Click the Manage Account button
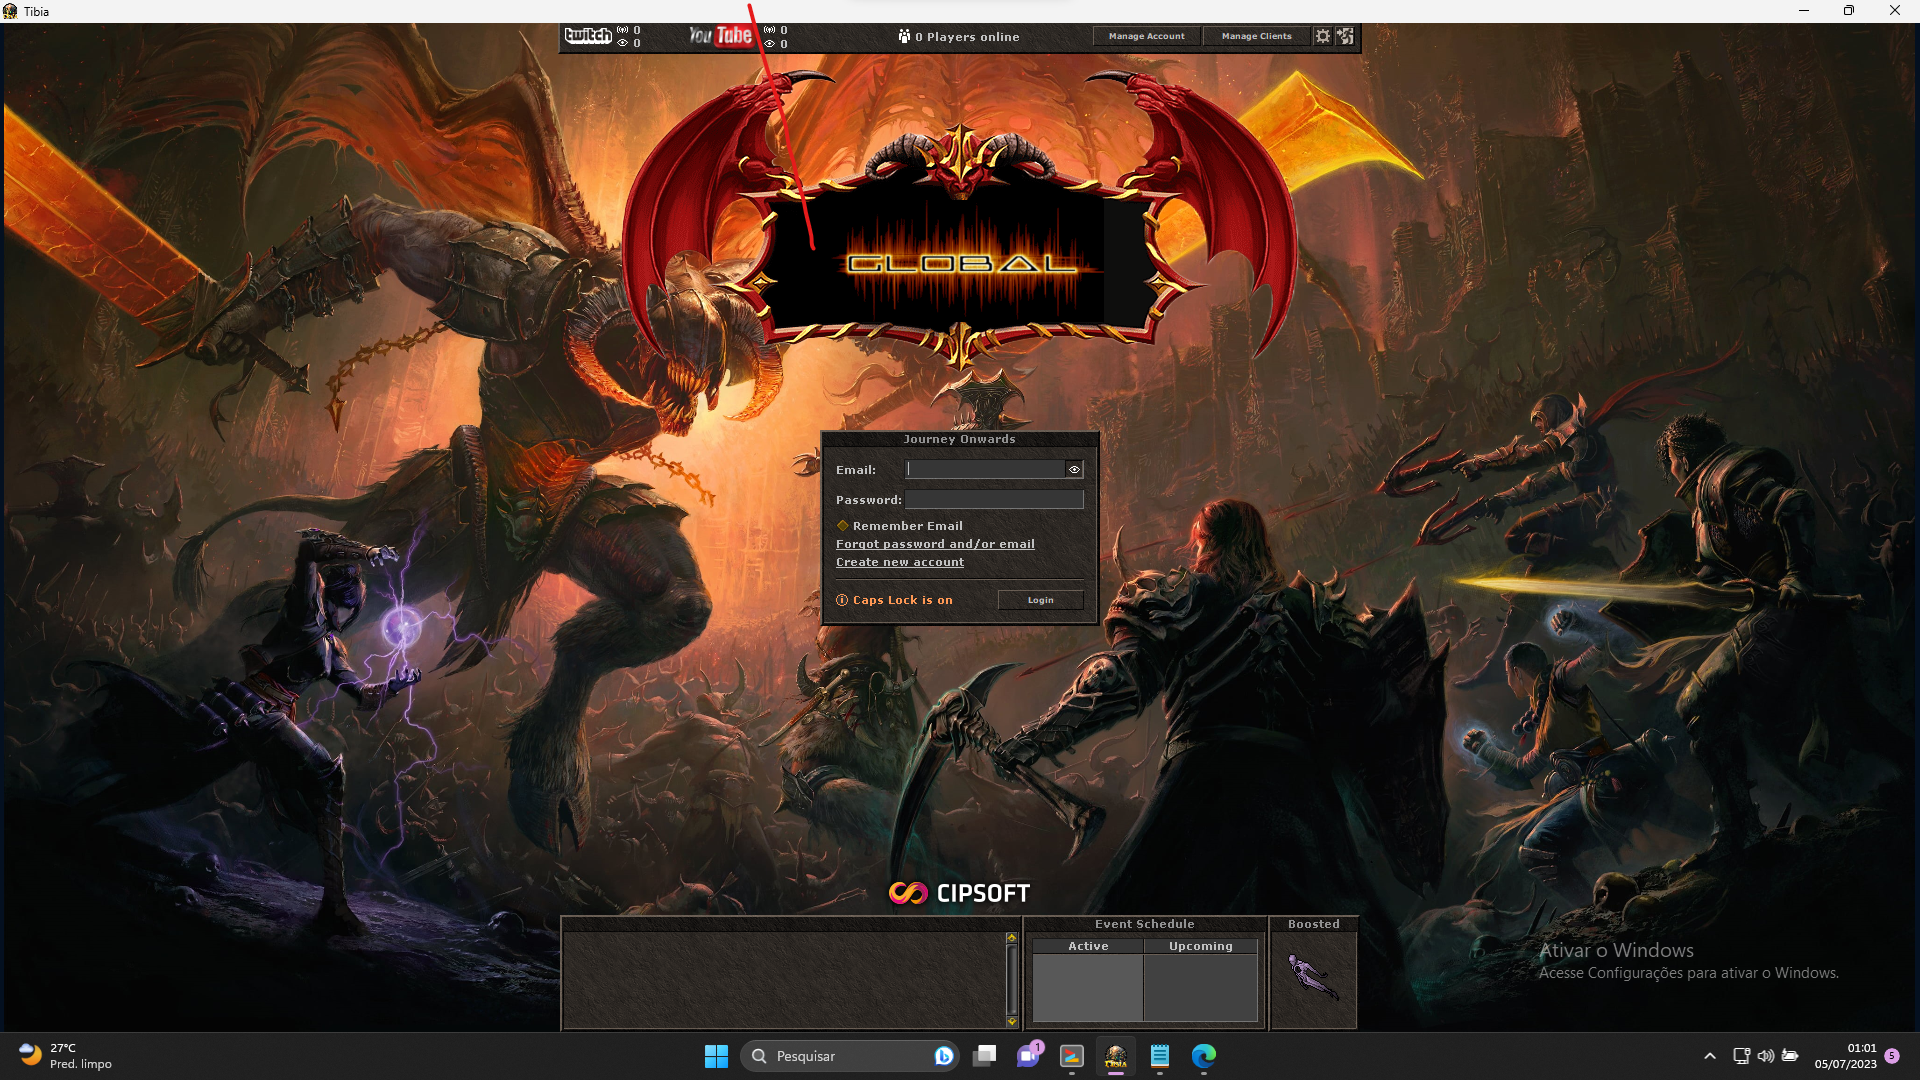The width and height of the screenshot is (1920, 1080). point(1146,36)
